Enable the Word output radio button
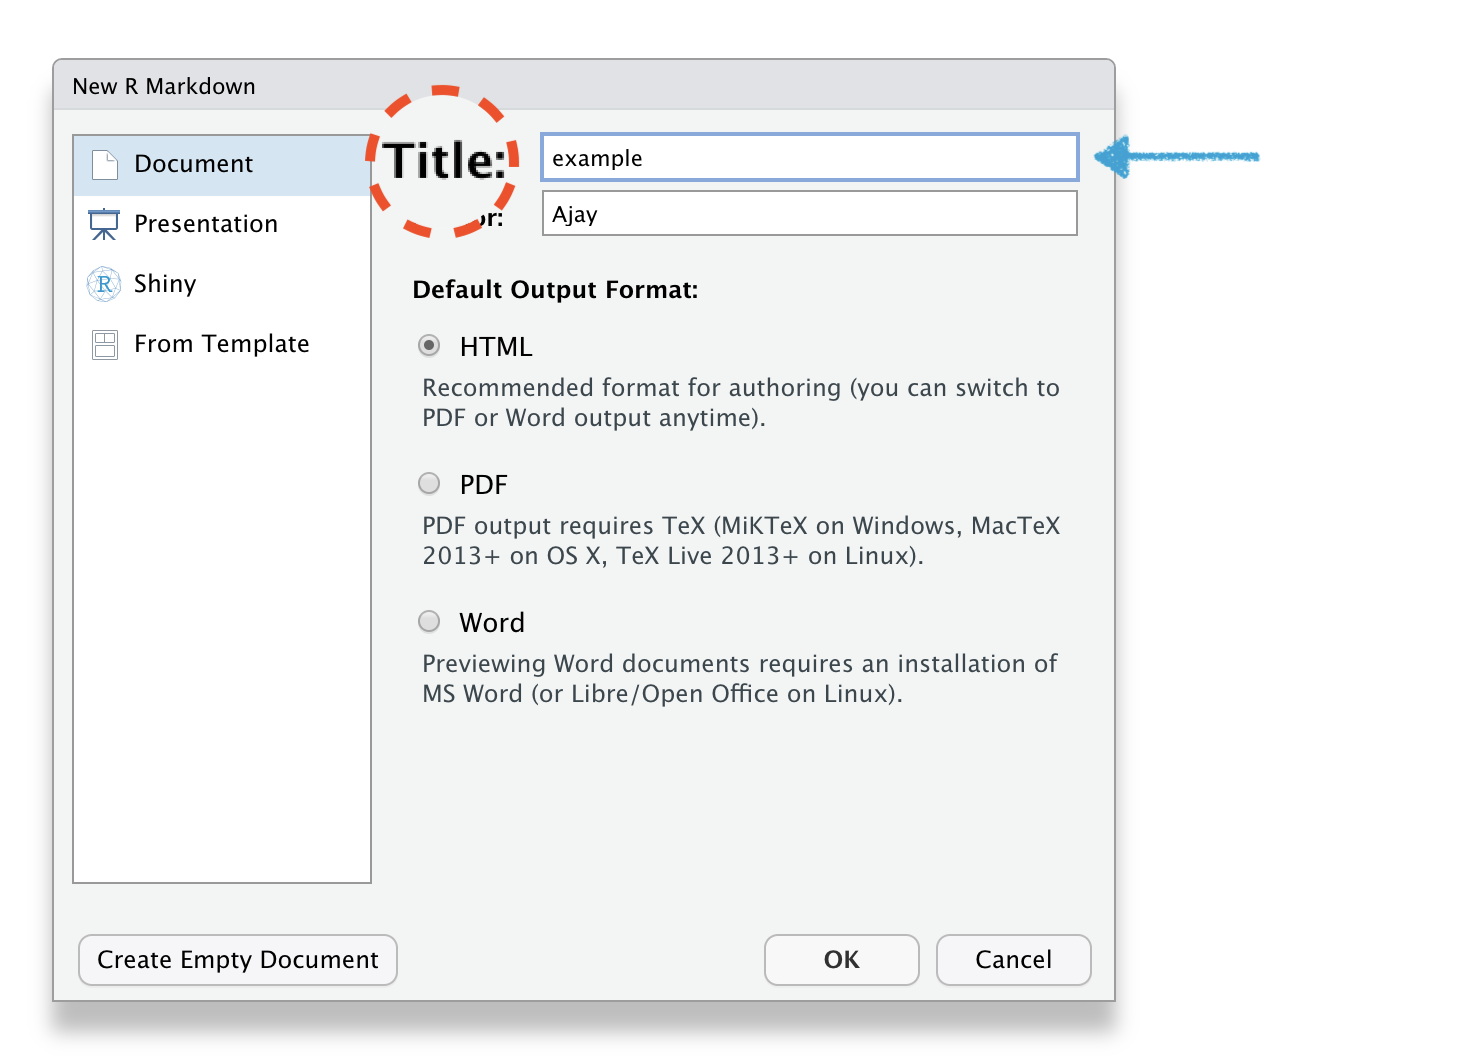 429,622
